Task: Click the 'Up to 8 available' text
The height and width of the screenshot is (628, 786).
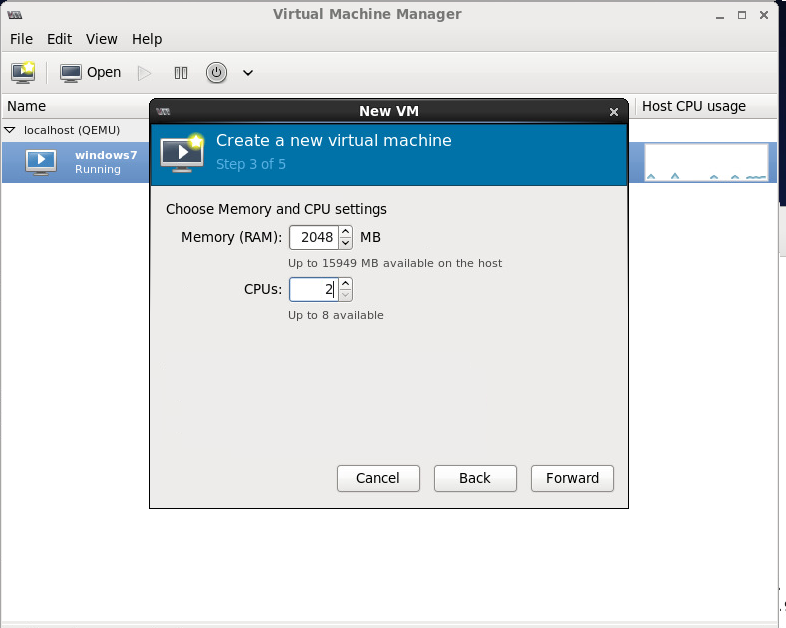Action: [336, 315]
